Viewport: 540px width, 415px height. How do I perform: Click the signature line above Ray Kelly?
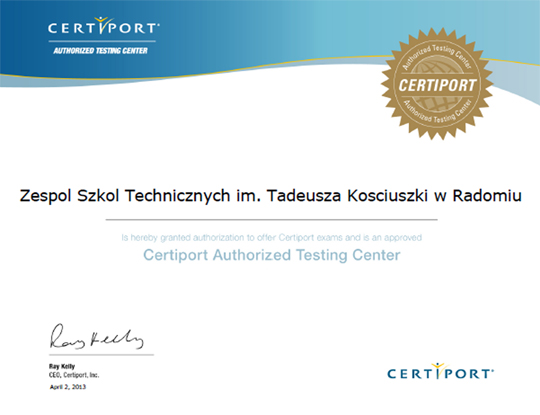coord(101,355)
